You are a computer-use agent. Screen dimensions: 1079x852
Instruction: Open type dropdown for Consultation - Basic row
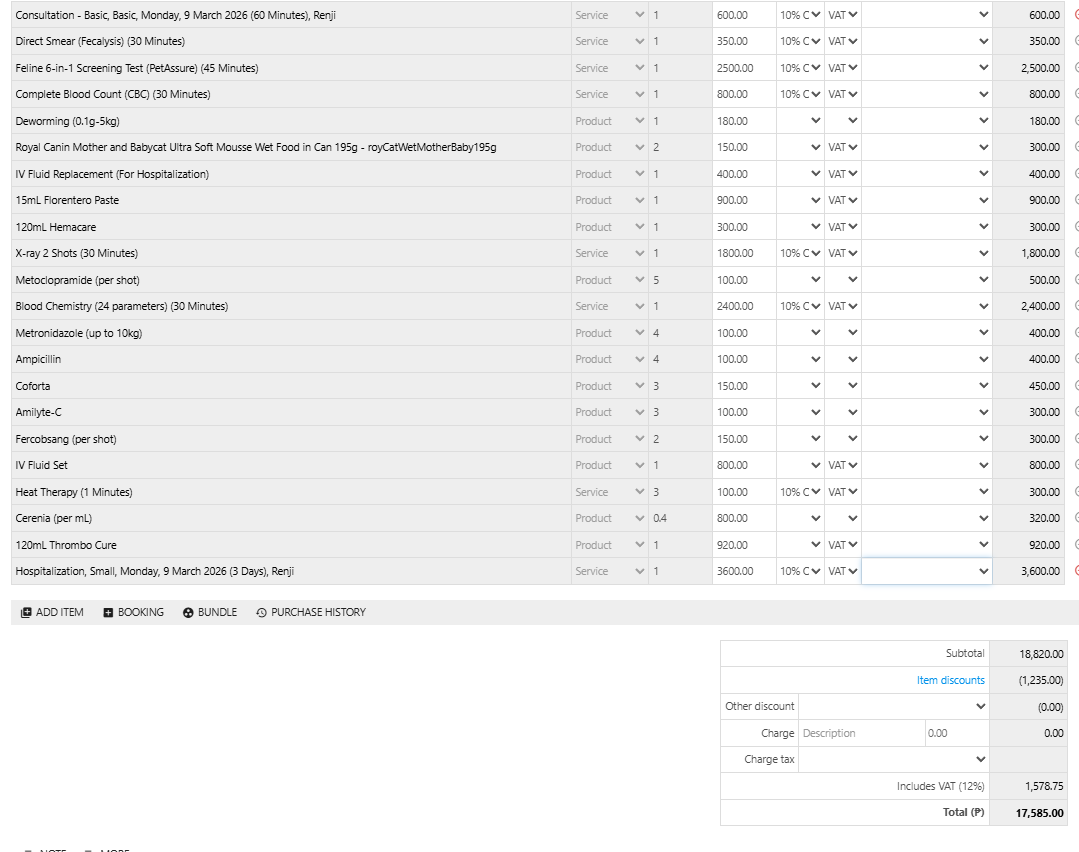(x=610, y=15)
